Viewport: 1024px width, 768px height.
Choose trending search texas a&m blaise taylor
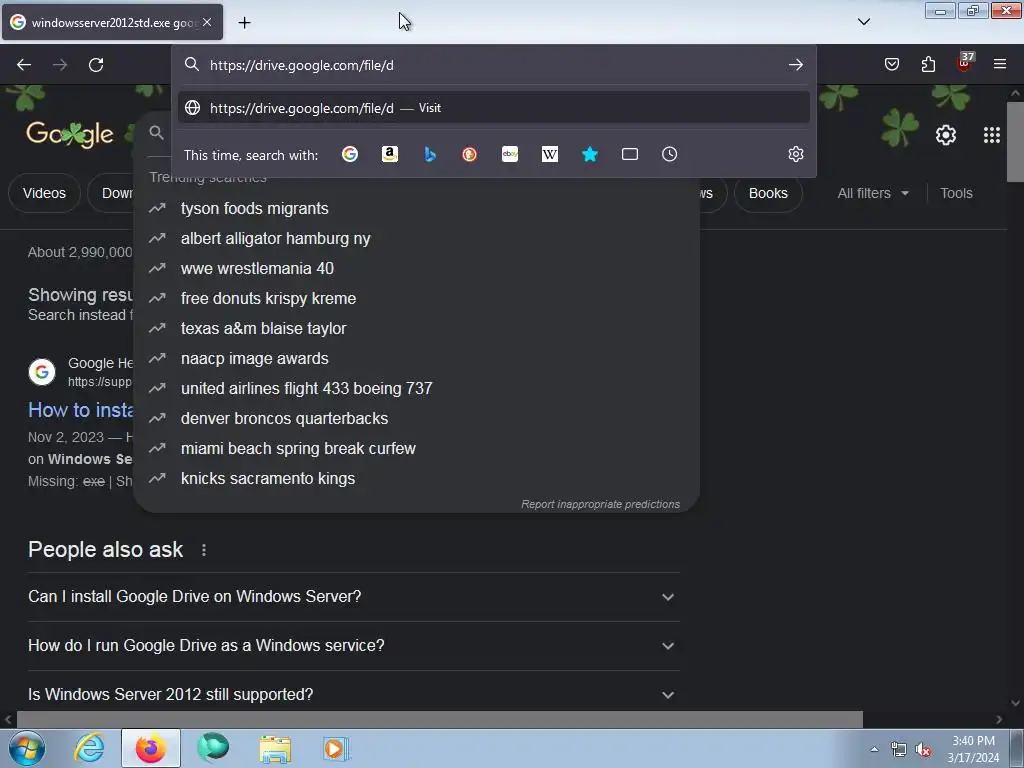[416, 328]
